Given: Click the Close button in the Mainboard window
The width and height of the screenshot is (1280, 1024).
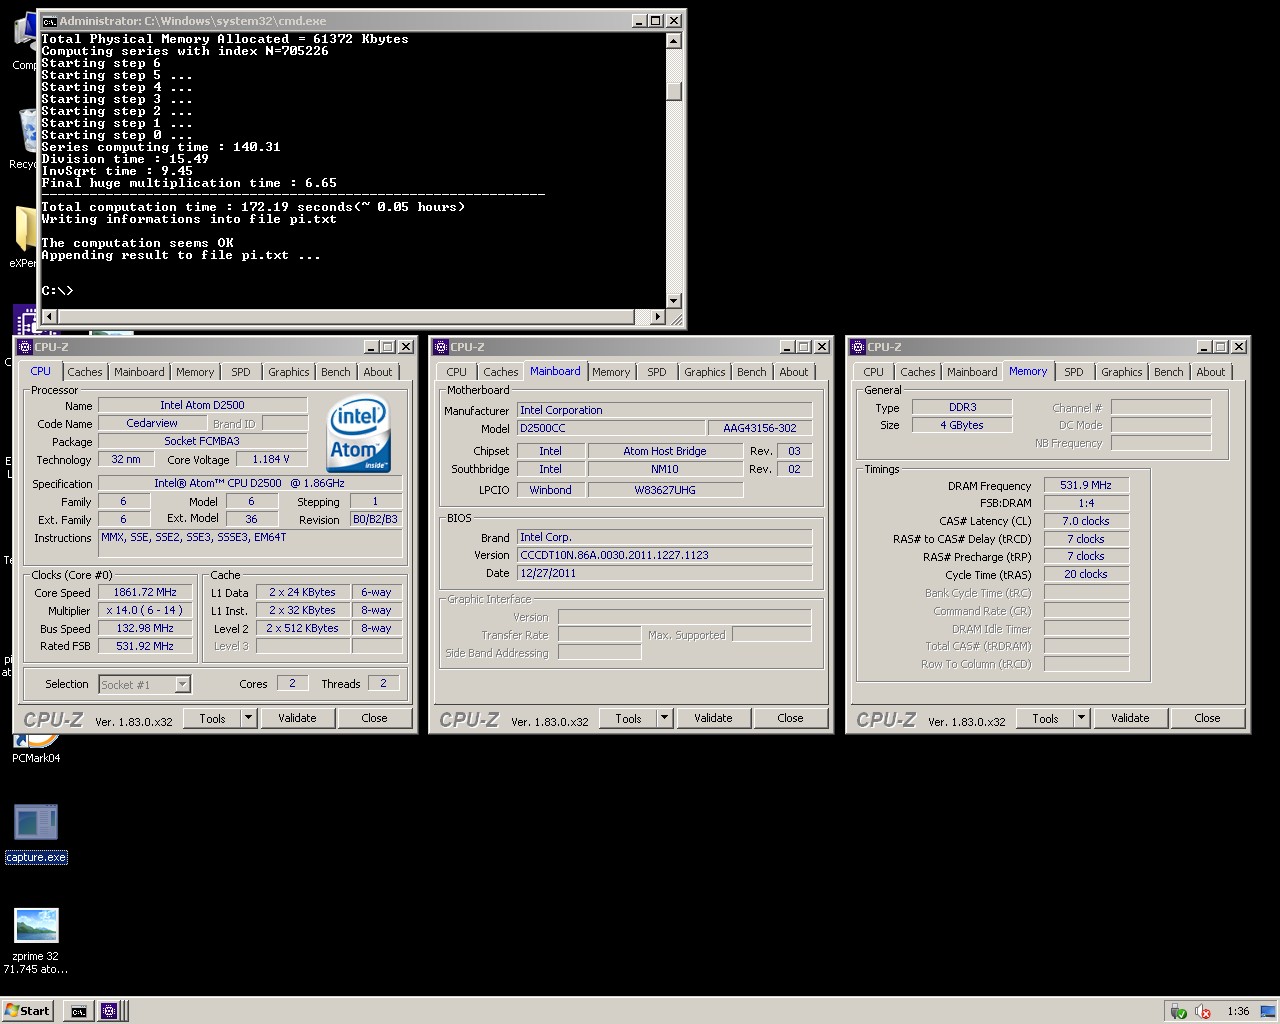Looking at the screenshot, I should point(790,718).
